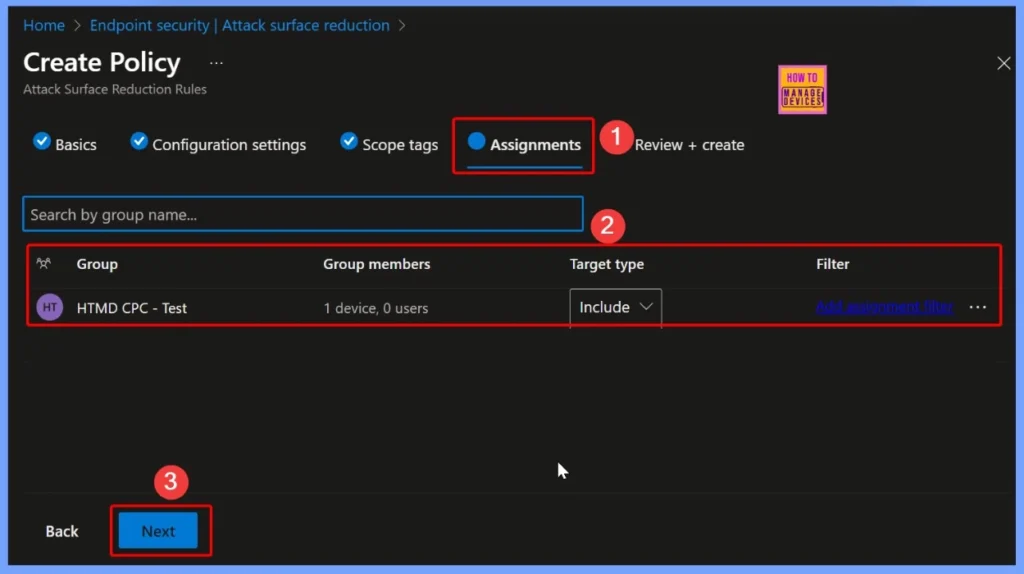Close the Create Policy pane
This screenshot has width=1024, height=574.
coord(1003,63)
